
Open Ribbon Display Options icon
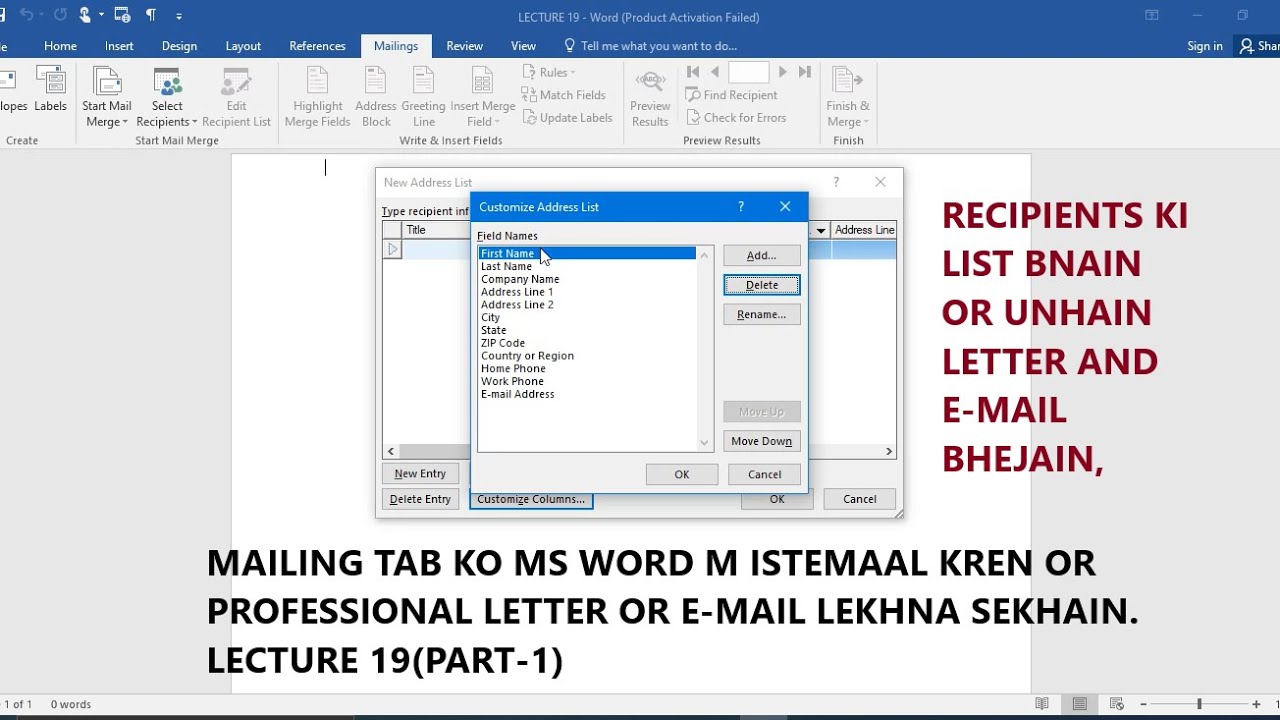click(1152, 15)
